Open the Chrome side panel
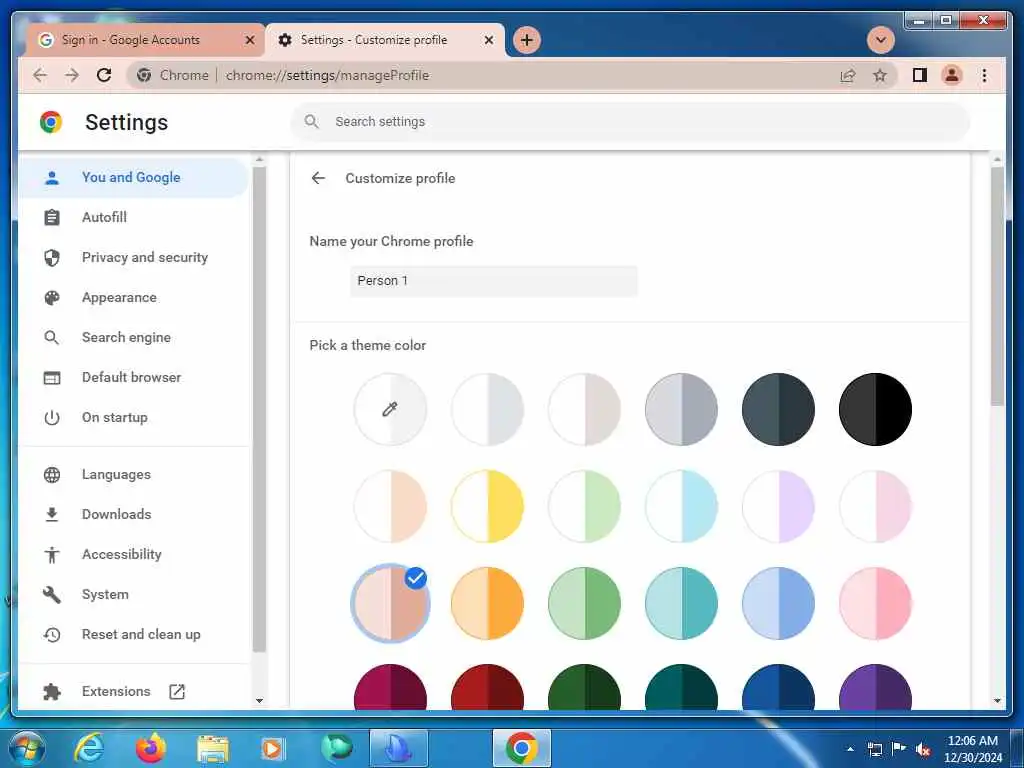Image resolution: width=1024 pixels, height=768 pixels. tap(920, 75)
